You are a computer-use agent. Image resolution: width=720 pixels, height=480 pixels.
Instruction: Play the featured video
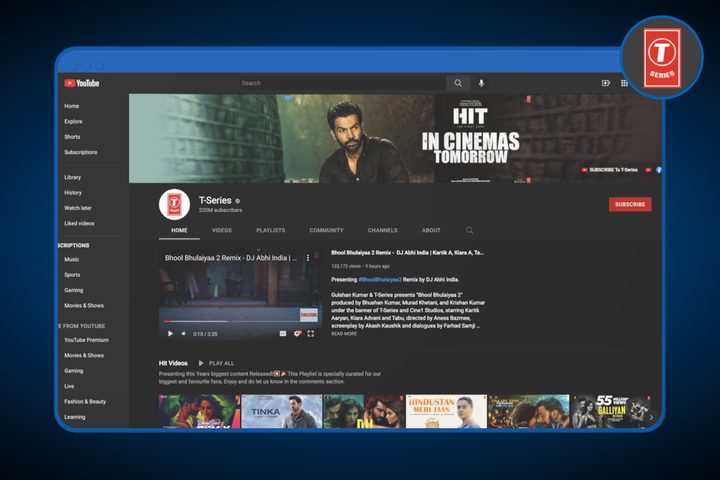pos(170,333)
